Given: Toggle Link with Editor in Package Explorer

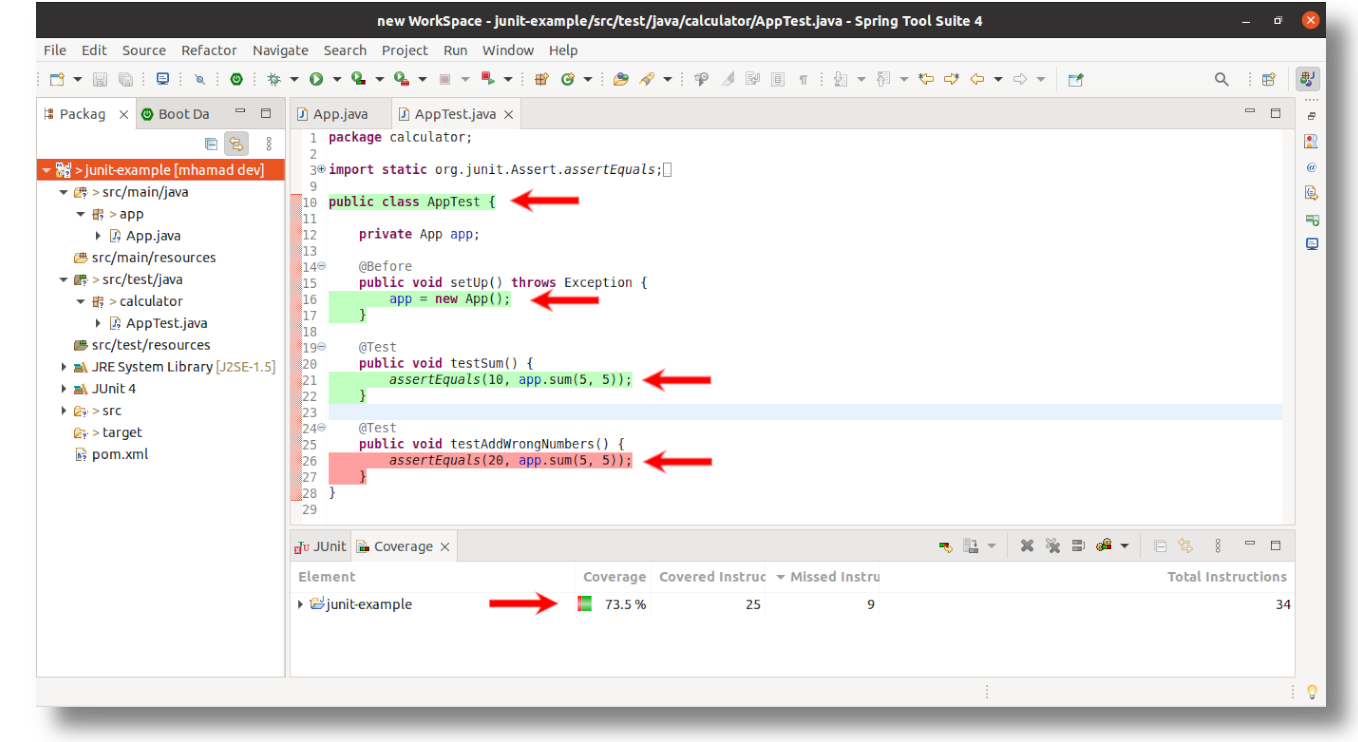Looking at the screenshot, I should [x=236, y=144].
